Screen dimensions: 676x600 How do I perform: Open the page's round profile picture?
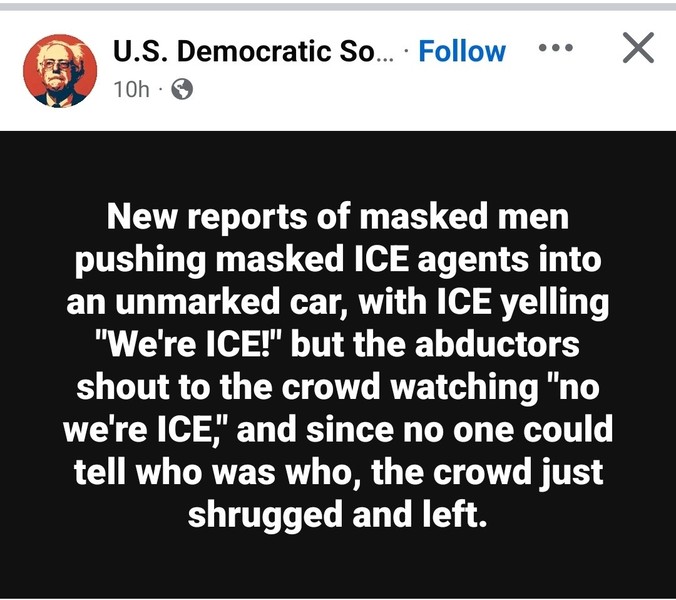point(60,71)
